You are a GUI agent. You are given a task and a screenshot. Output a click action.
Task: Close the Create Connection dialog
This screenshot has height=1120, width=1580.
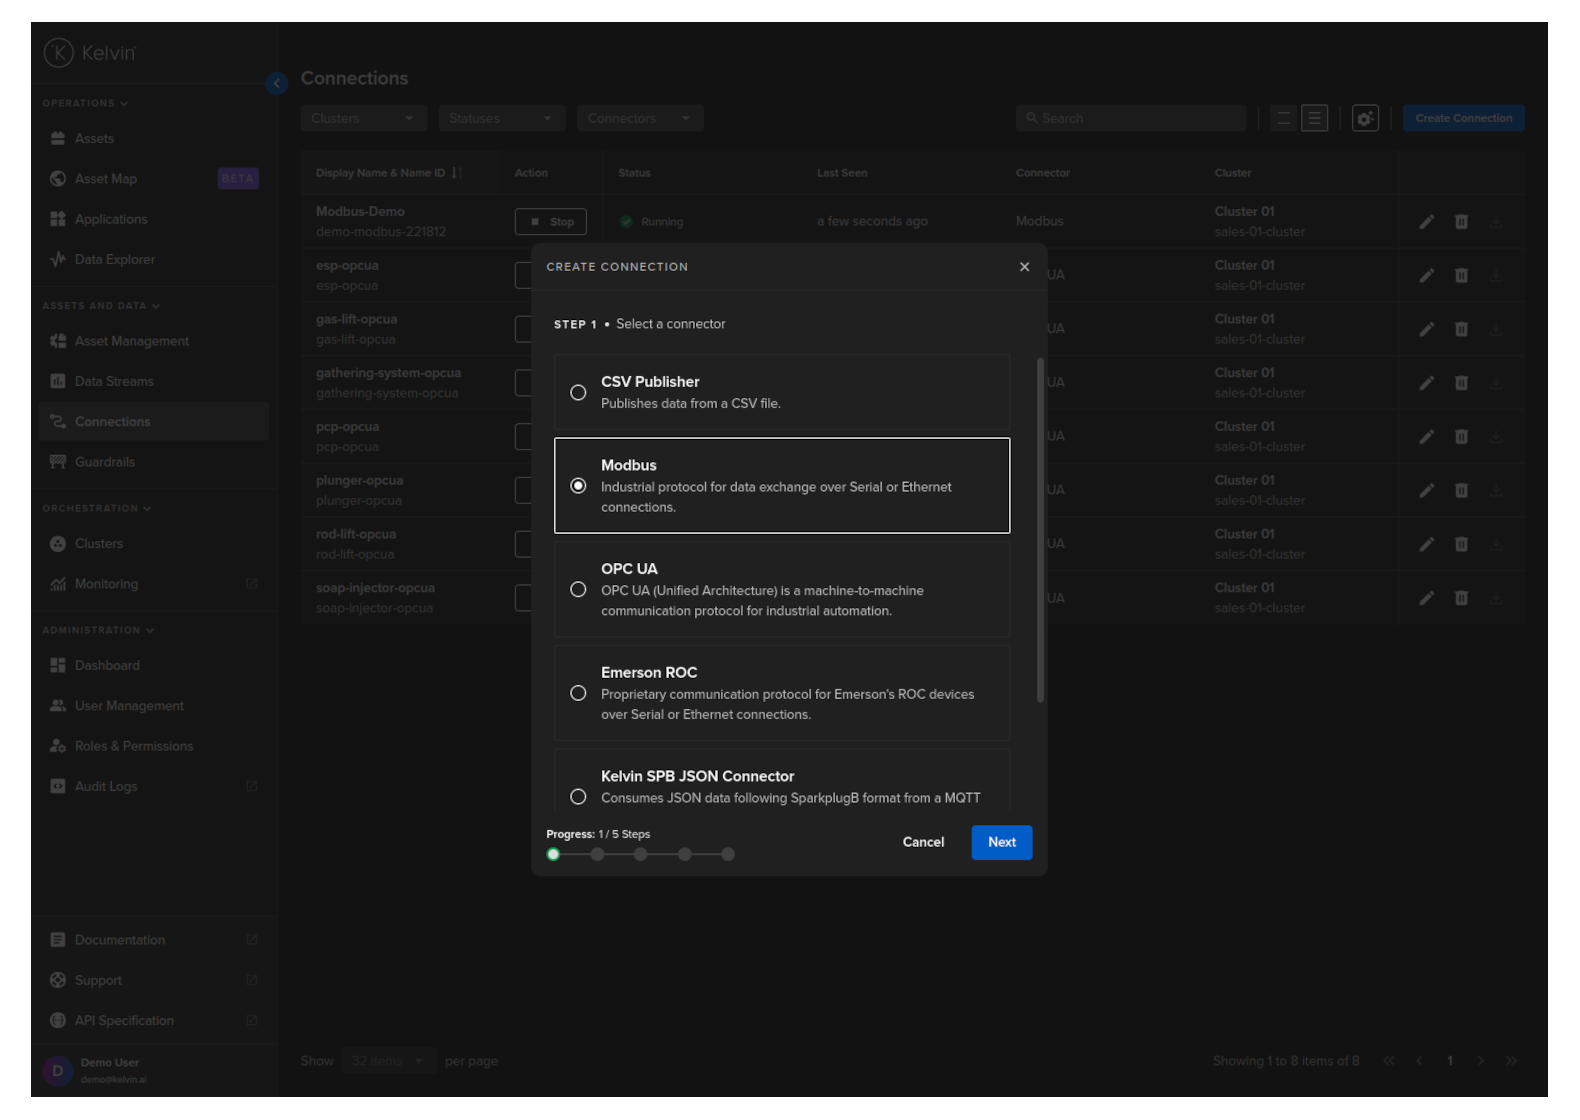pyautogui.click(x=1024, y=267)
